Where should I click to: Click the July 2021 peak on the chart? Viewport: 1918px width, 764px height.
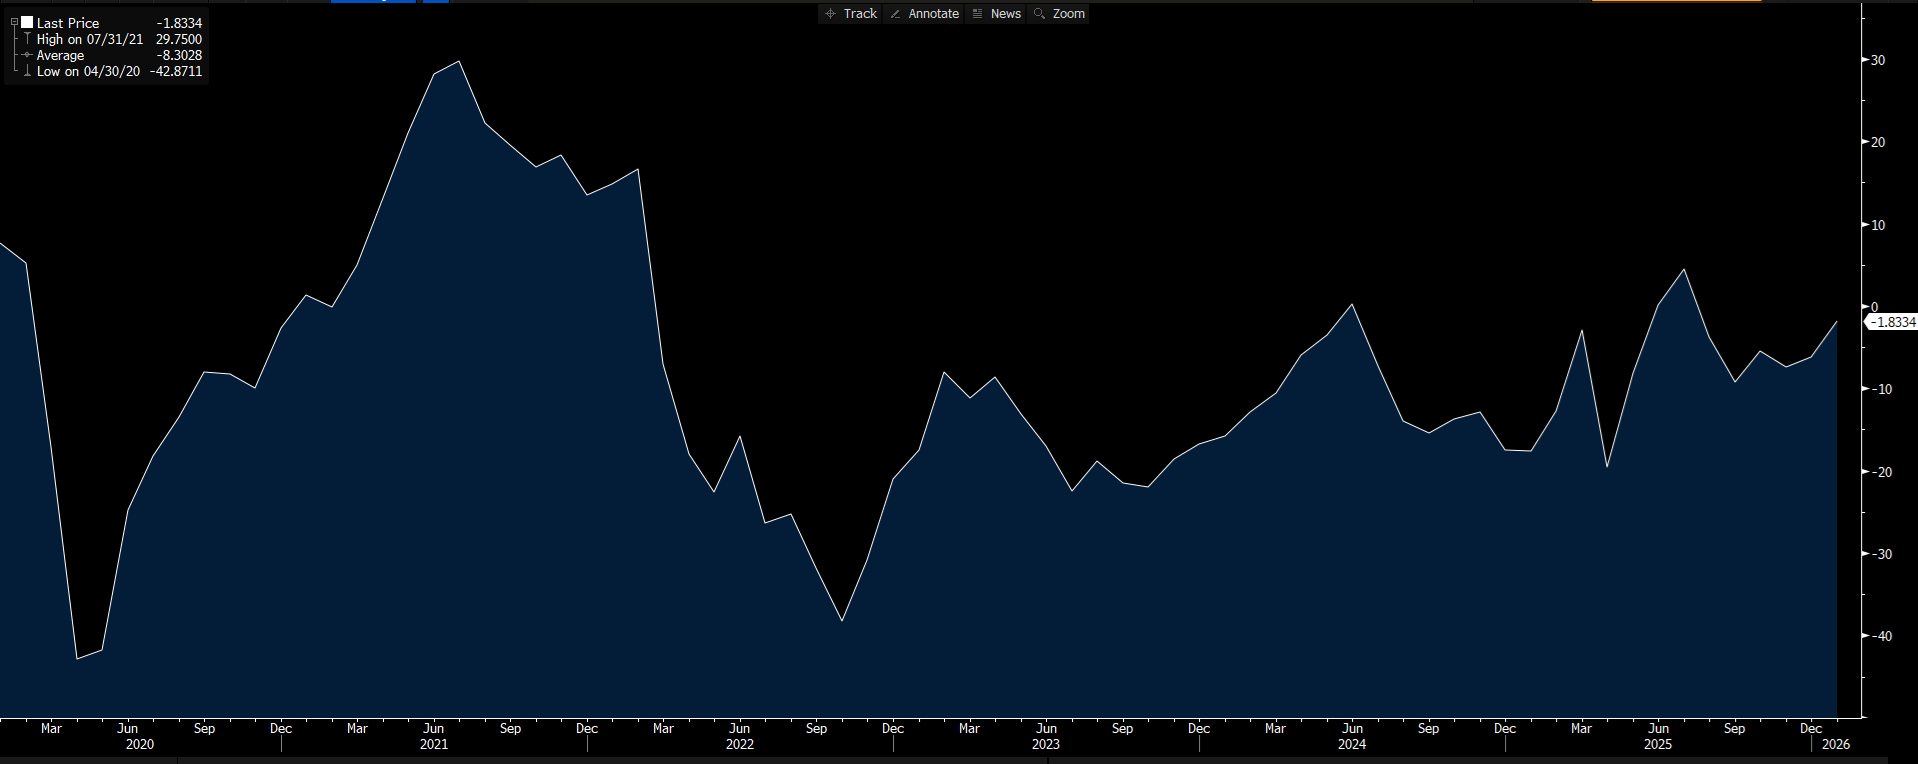coord(459,62)
